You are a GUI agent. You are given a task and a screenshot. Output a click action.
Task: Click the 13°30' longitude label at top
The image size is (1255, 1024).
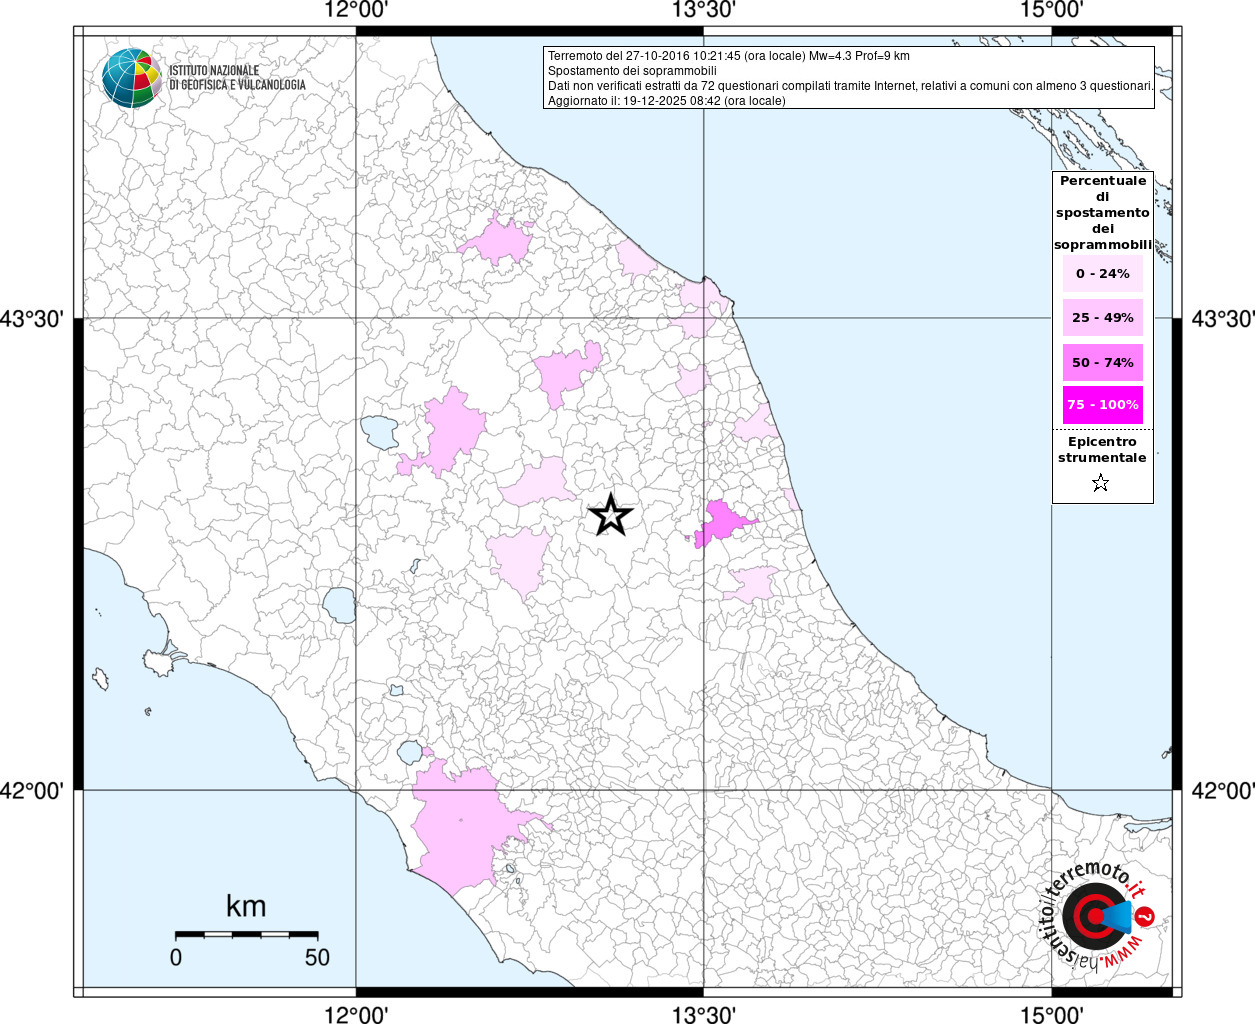point(703,10)
